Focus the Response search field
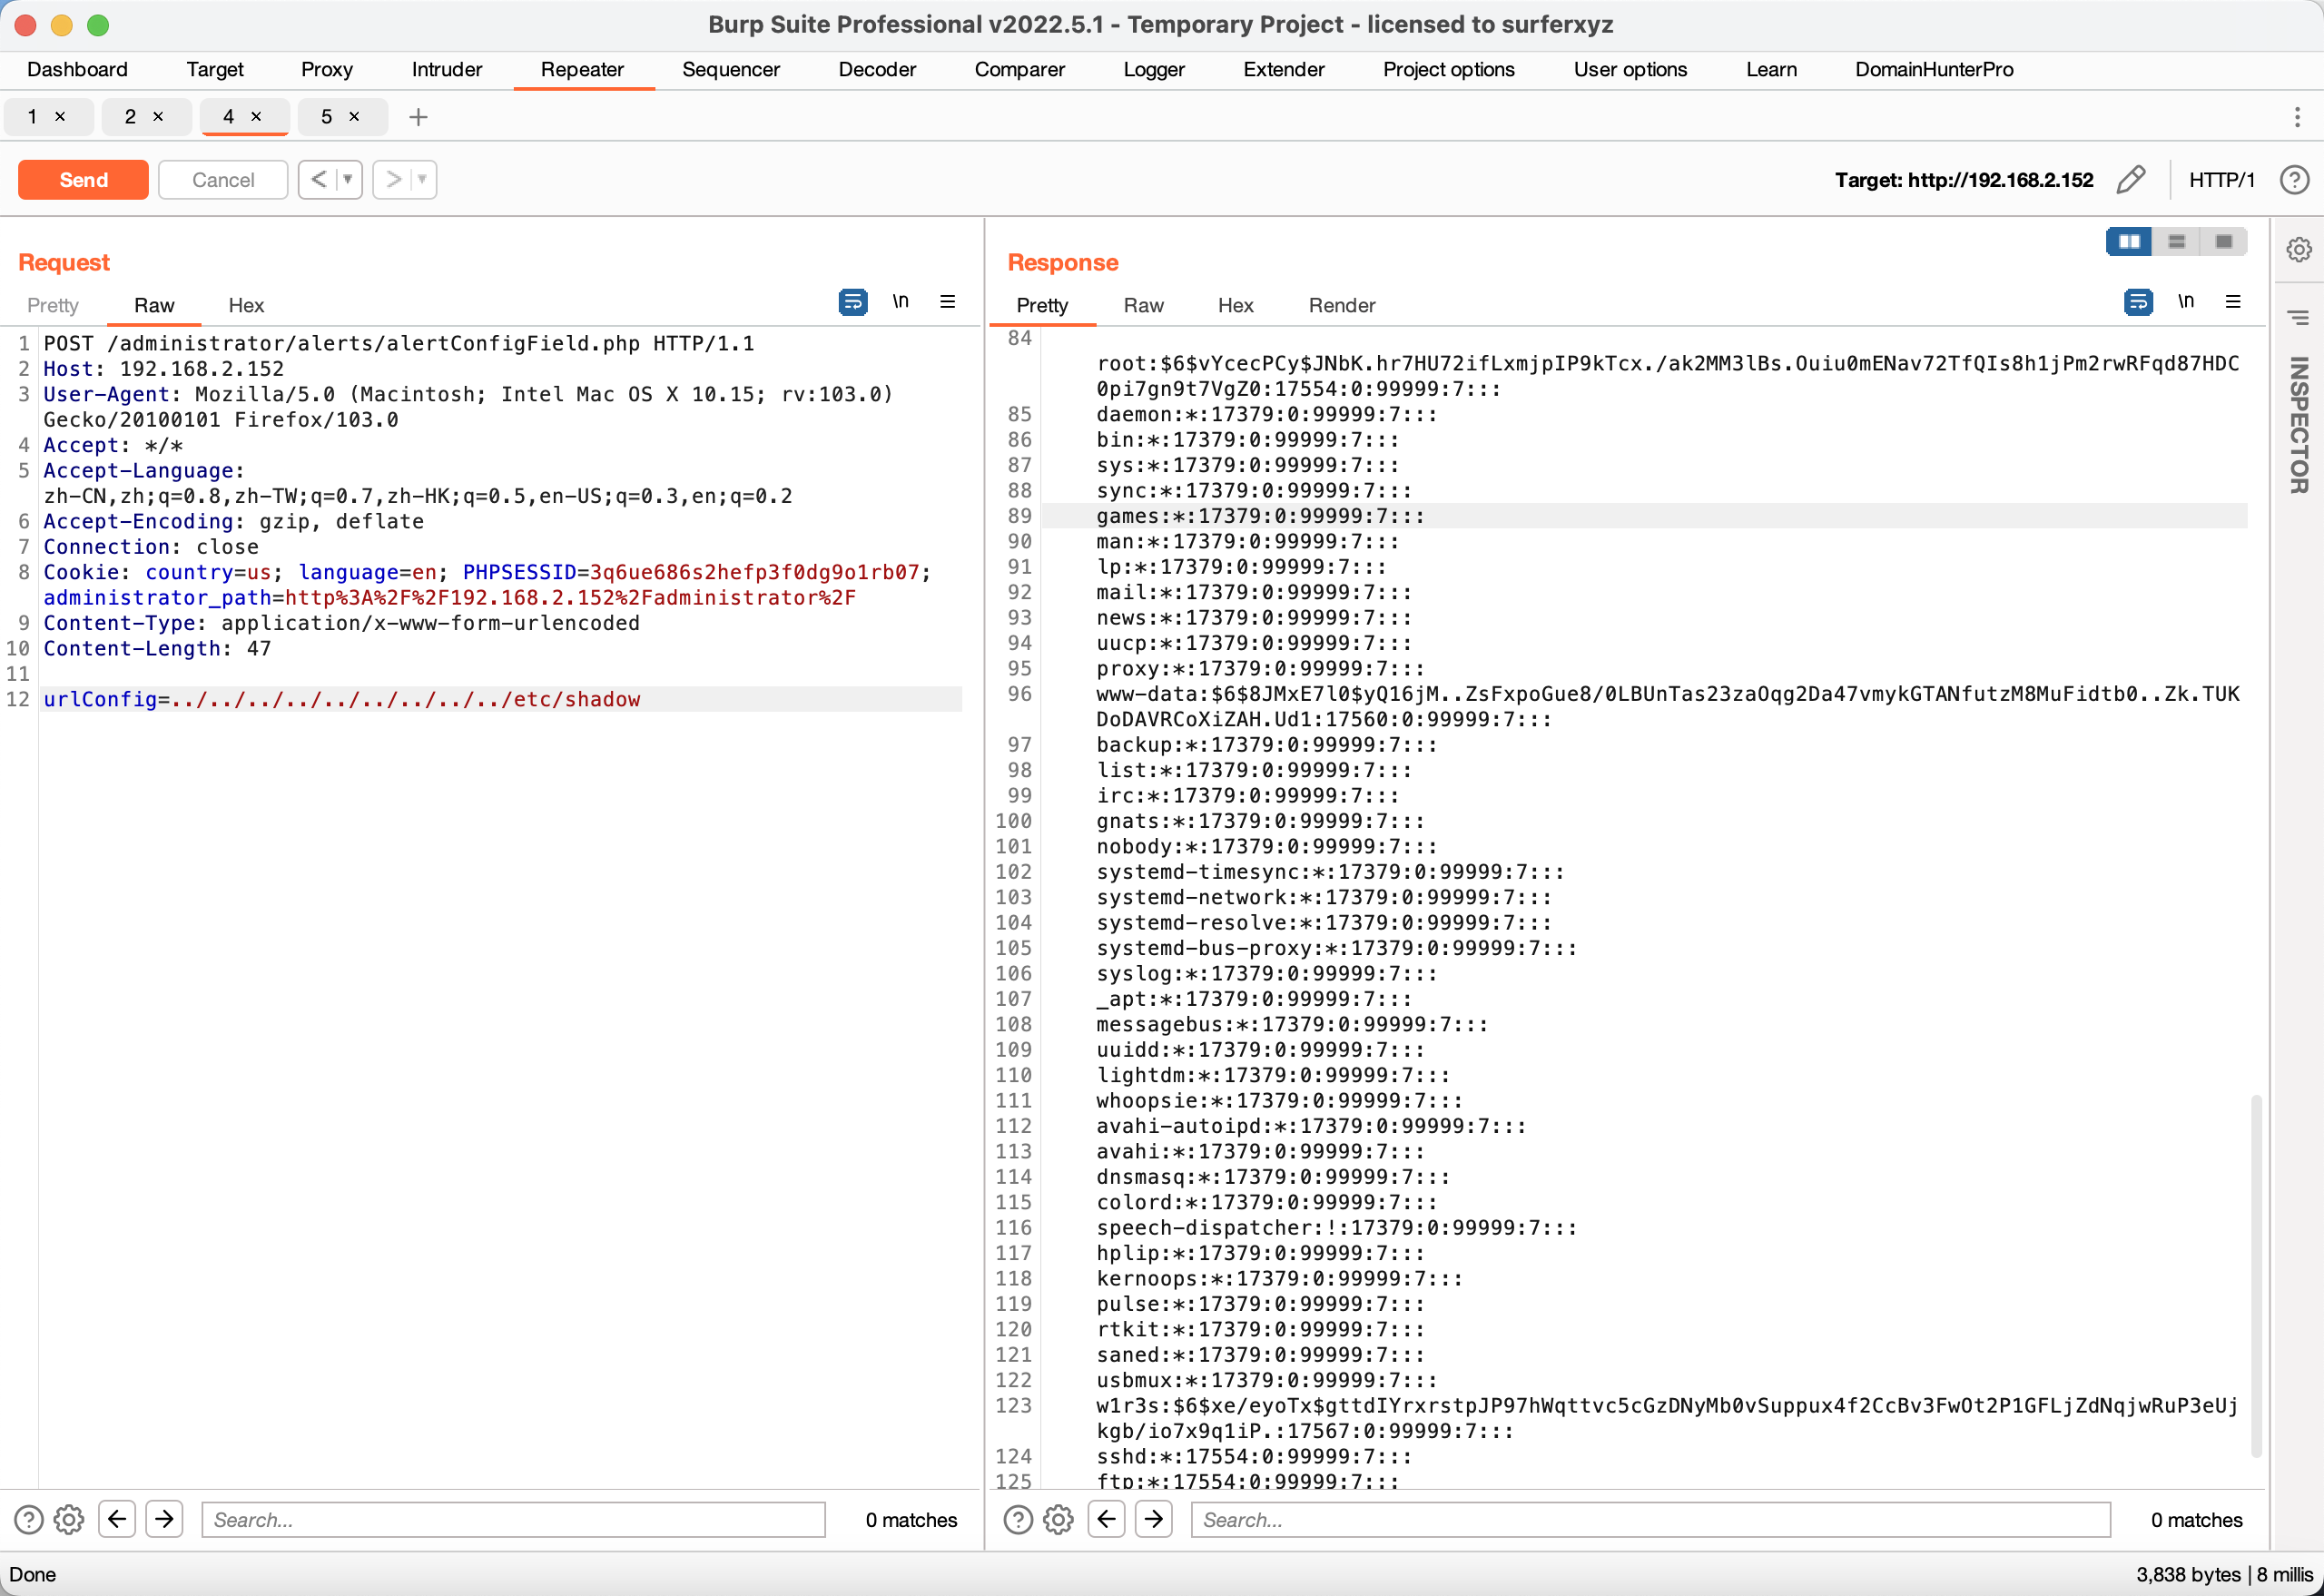 [1650, 1520]
